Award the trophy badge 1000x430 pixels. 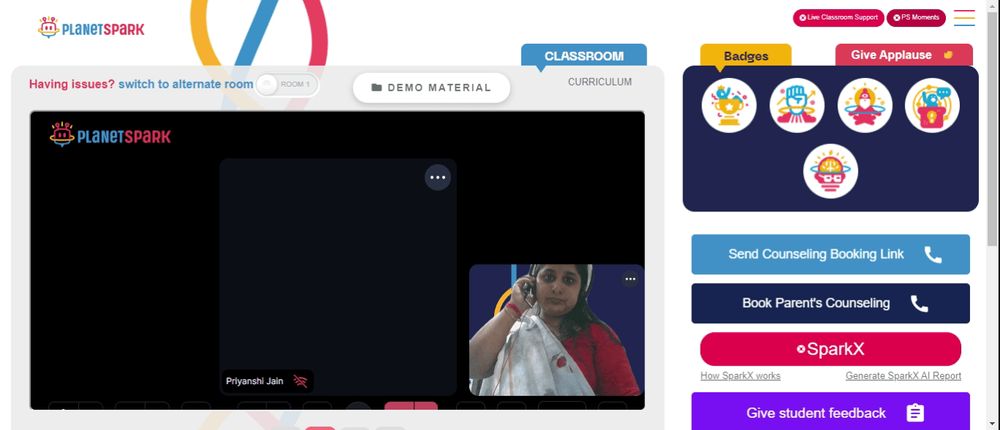click(x=729, y=105)
